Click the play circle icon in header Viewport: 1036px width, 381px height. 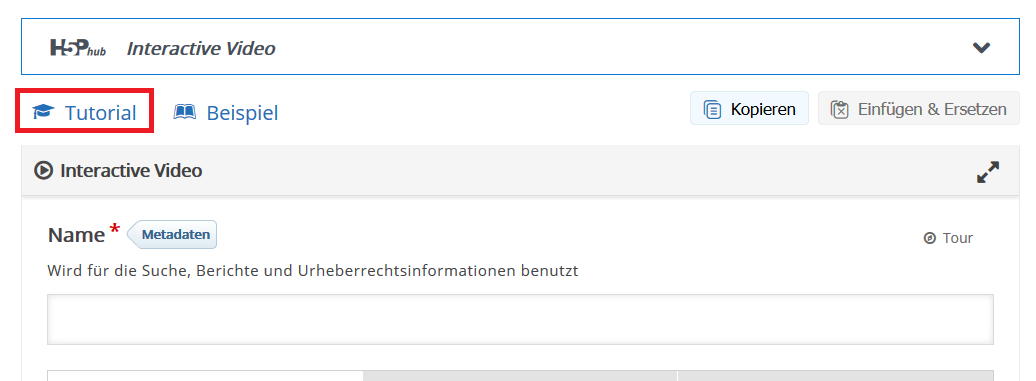[43, 171]
